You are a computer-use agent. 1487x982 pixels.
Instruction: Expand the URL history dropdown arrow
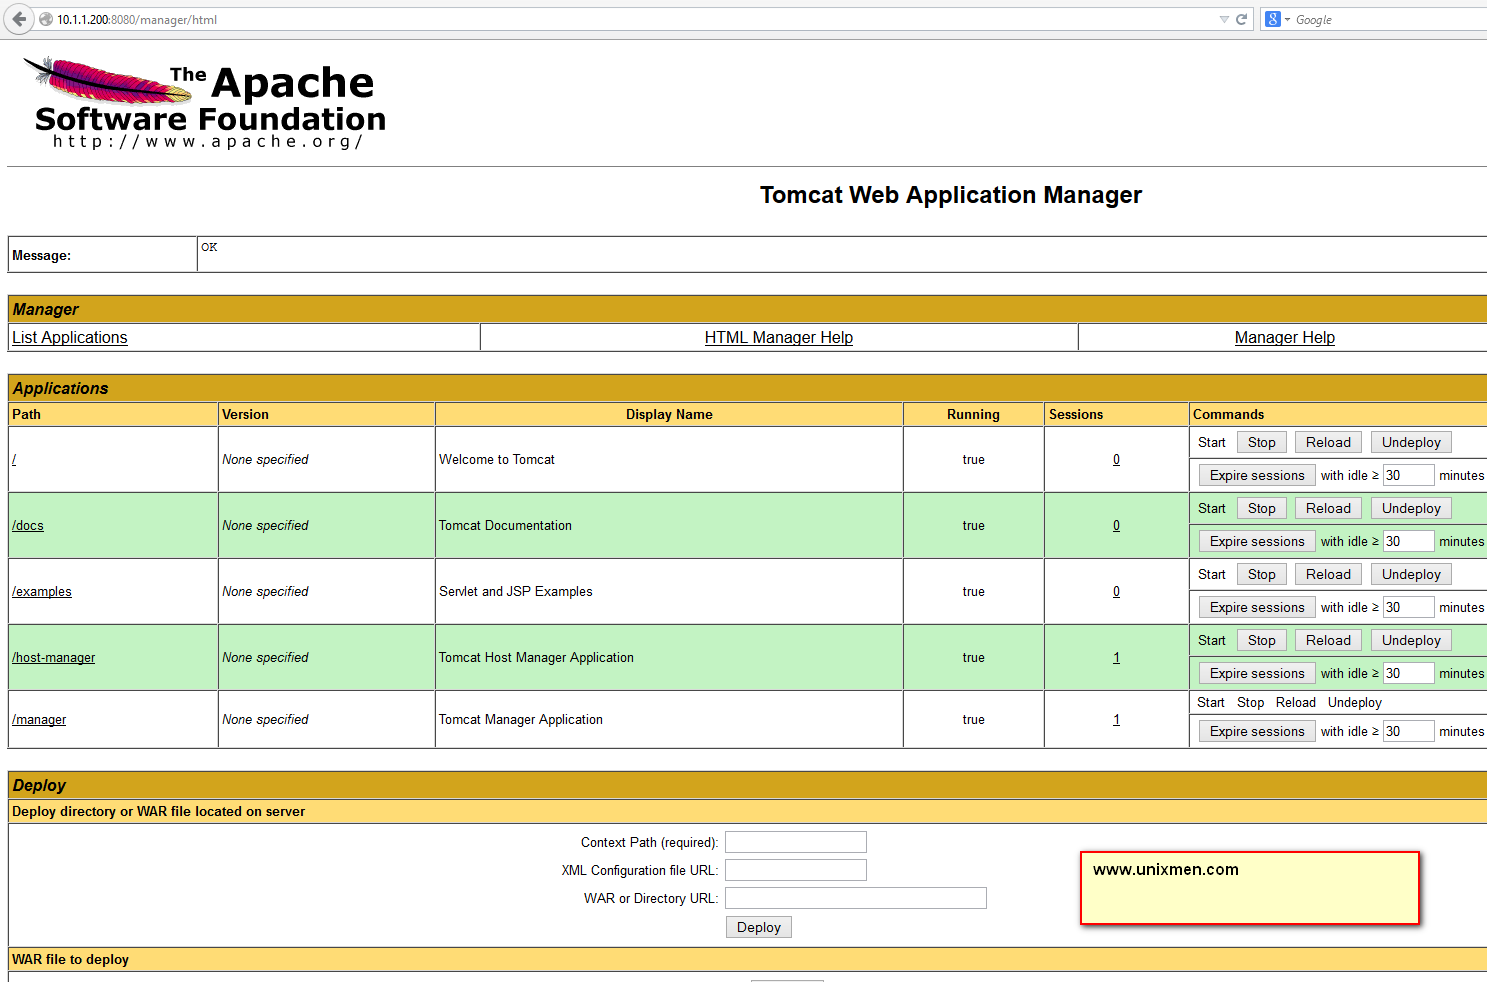pos(1224,19)
